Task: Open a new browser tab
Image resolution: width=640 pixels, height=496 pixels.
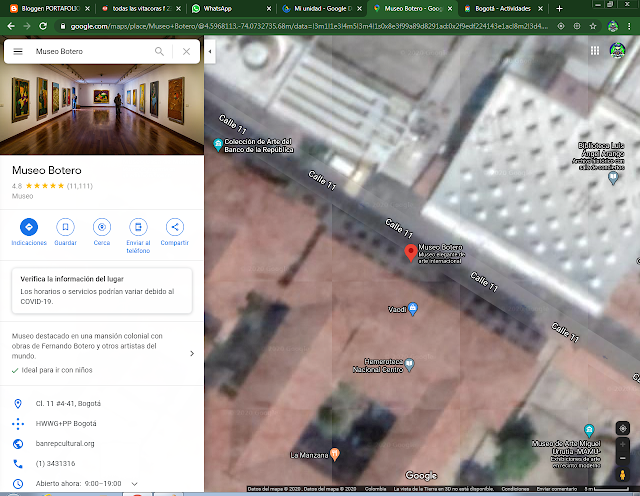Action: [559, 9]
